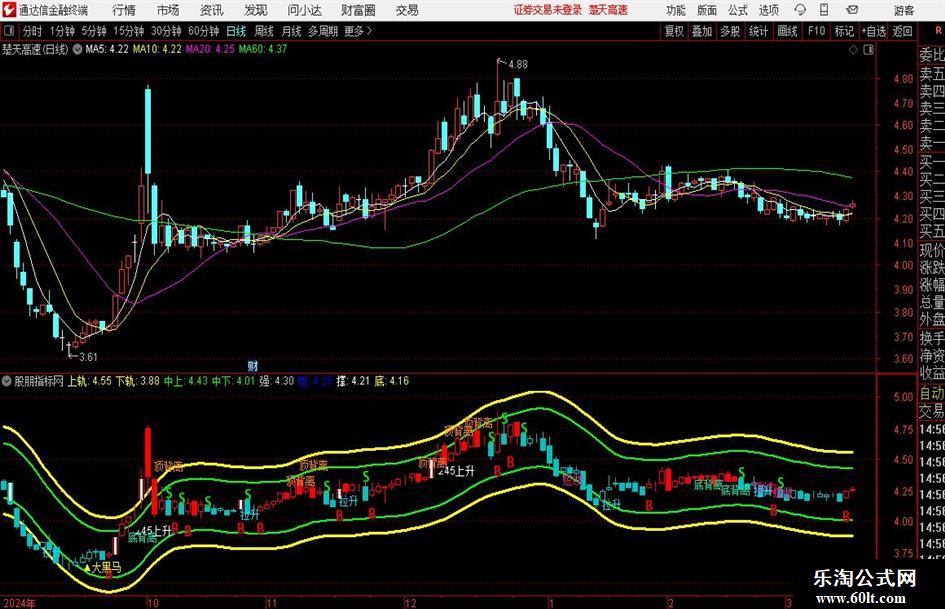Click the 游客 guest account label
The image size is (945, 609).
click(x=903, y=10)
